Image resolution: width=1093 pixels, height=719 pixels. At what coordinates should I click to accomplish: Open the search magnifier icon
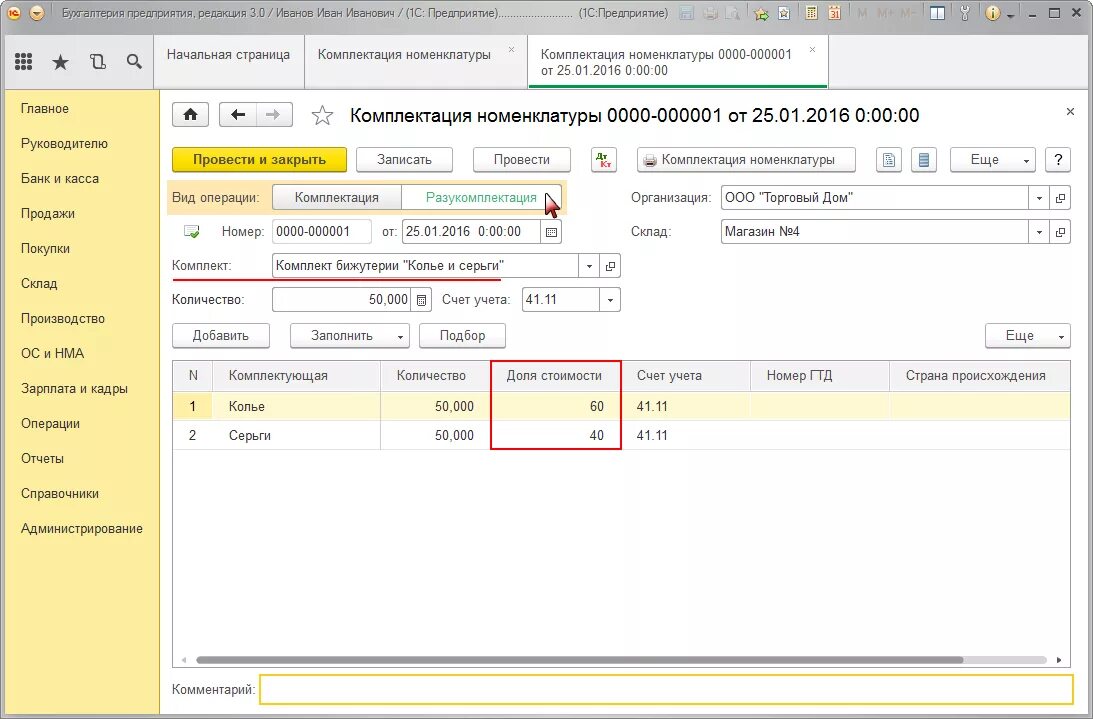(135, 61)
